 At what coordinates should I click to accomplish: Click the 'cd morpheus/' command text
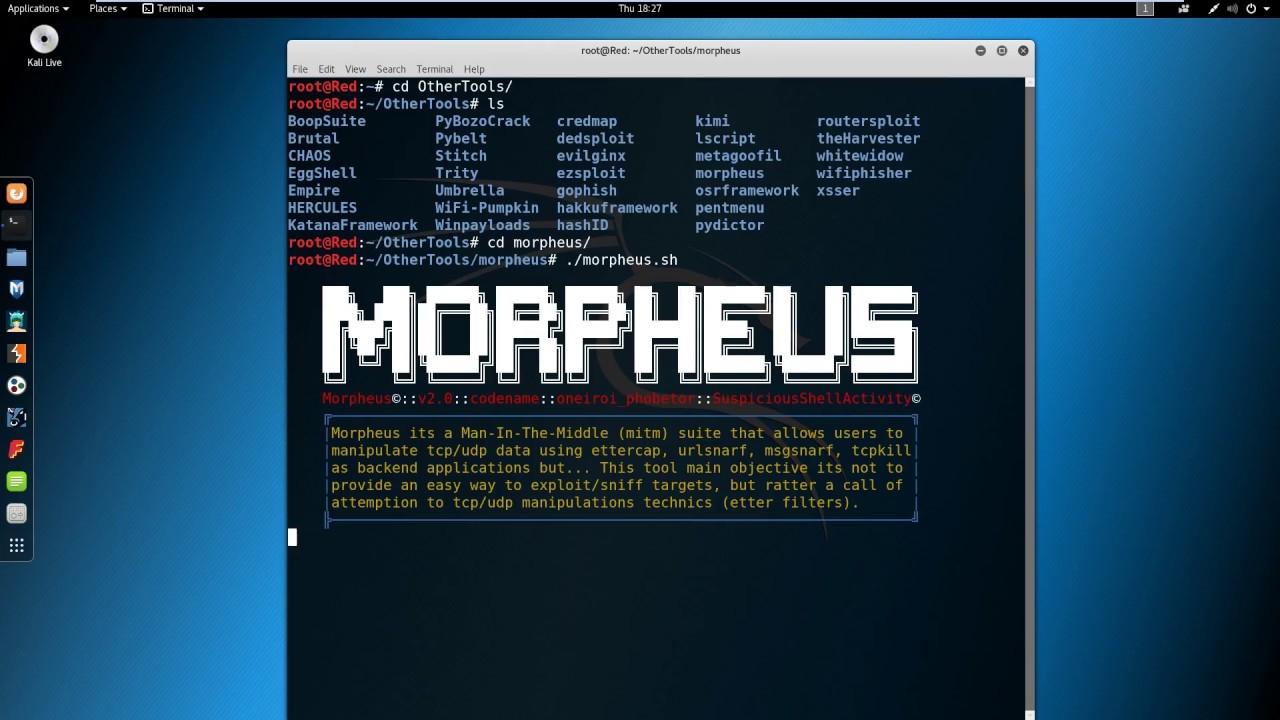click(539, 242)
